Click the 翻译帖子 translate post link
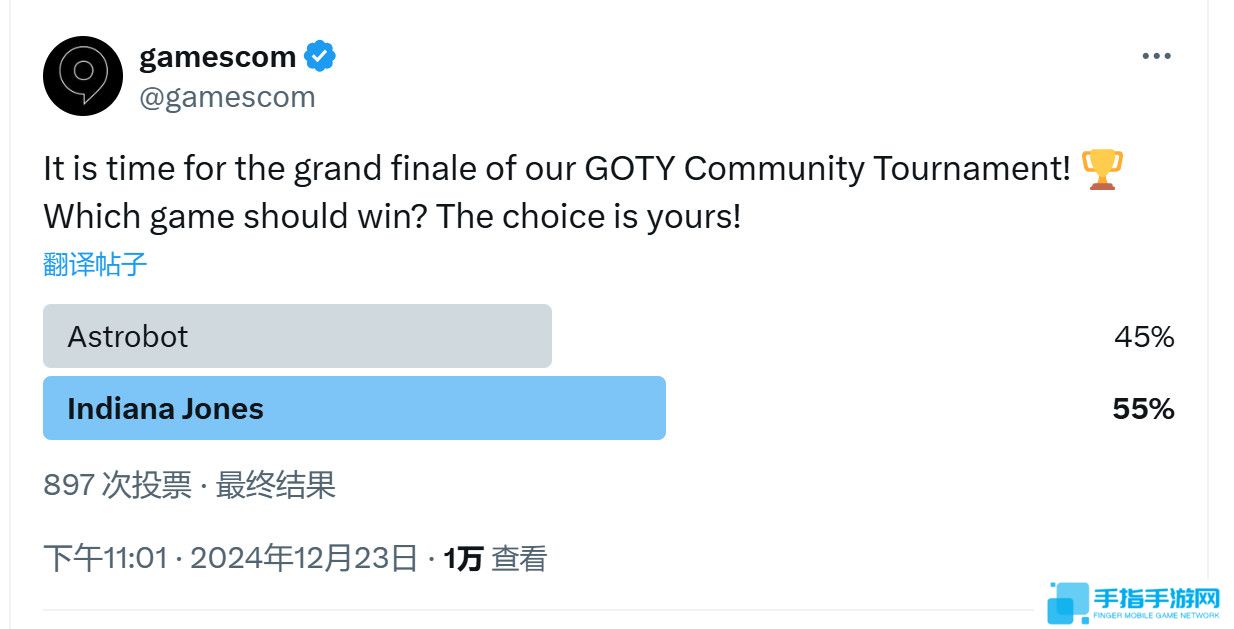Image resolution: width=1234 pixels, height=629 pixels. 95,264
